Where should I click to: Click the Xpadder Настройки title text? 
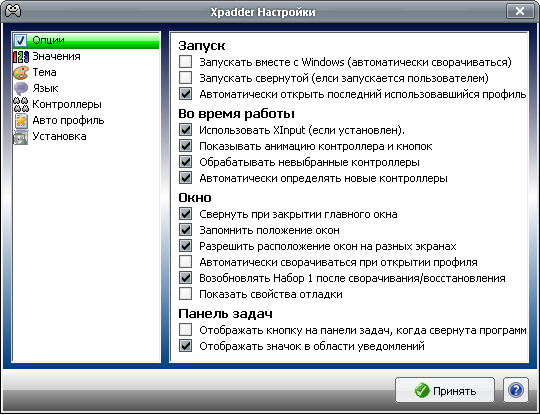tap(263, 12)
